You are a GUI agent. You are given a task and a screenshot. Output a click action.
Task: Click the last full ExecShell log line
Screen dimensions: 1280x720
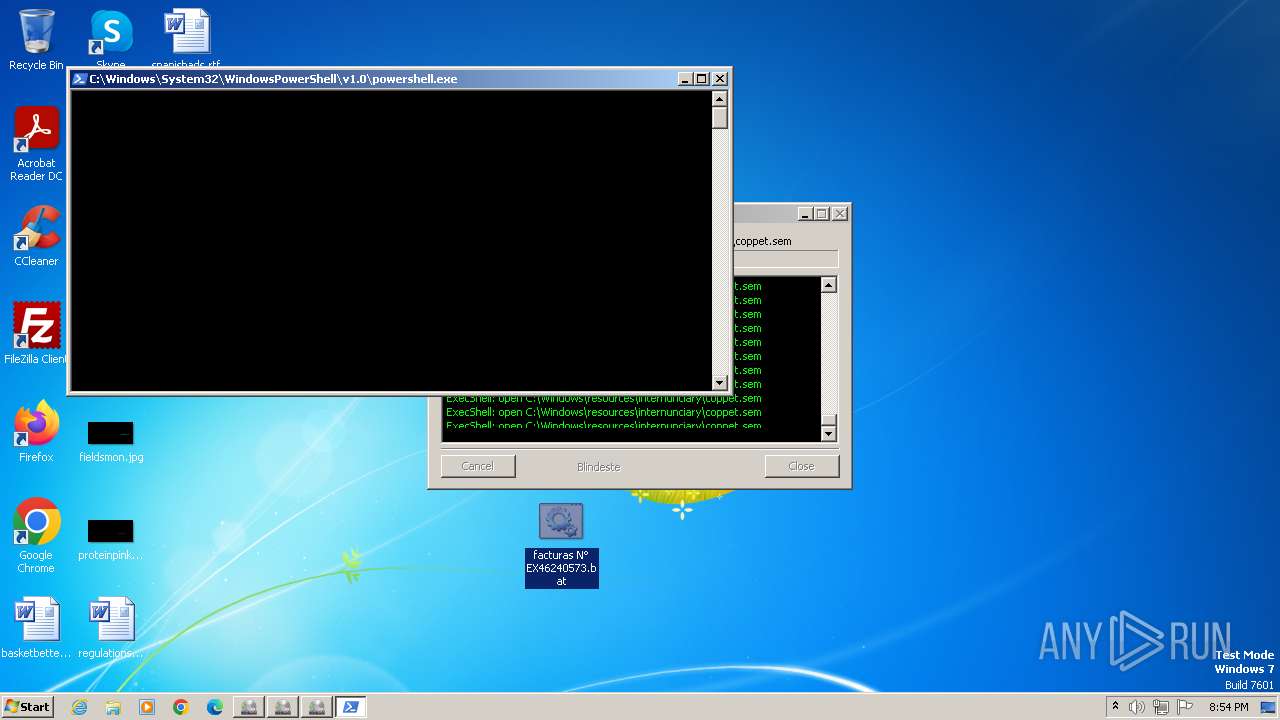coord(604,412)
